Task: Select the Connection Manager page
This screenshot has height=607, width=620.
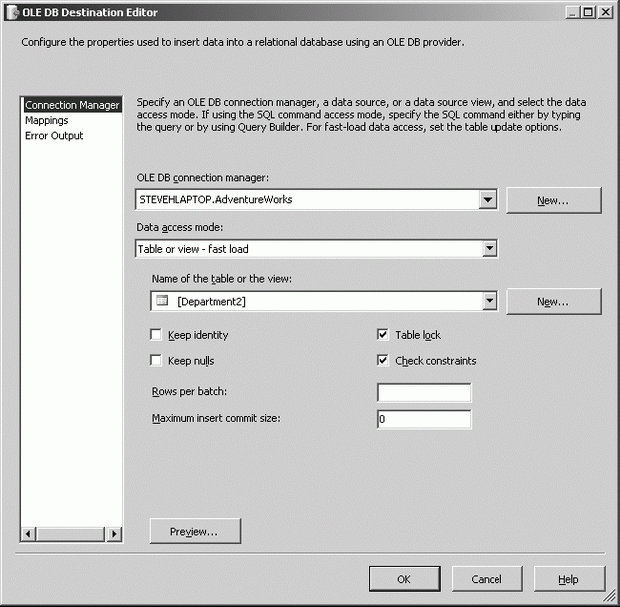Action: pos(72,105)
